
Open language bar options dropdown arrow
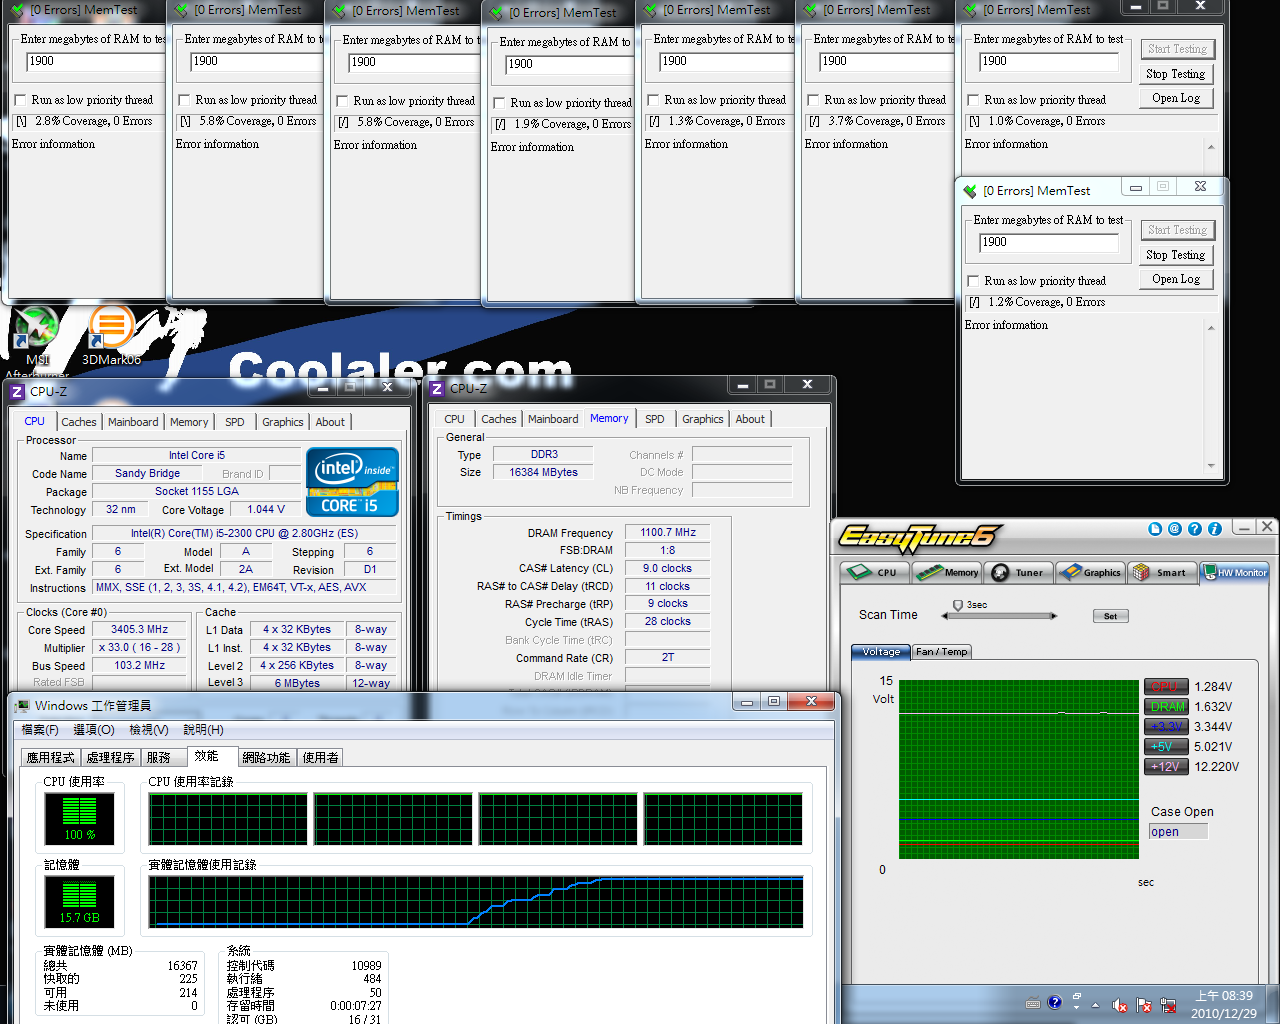pyautogui.click(x=1076, y=1008)
